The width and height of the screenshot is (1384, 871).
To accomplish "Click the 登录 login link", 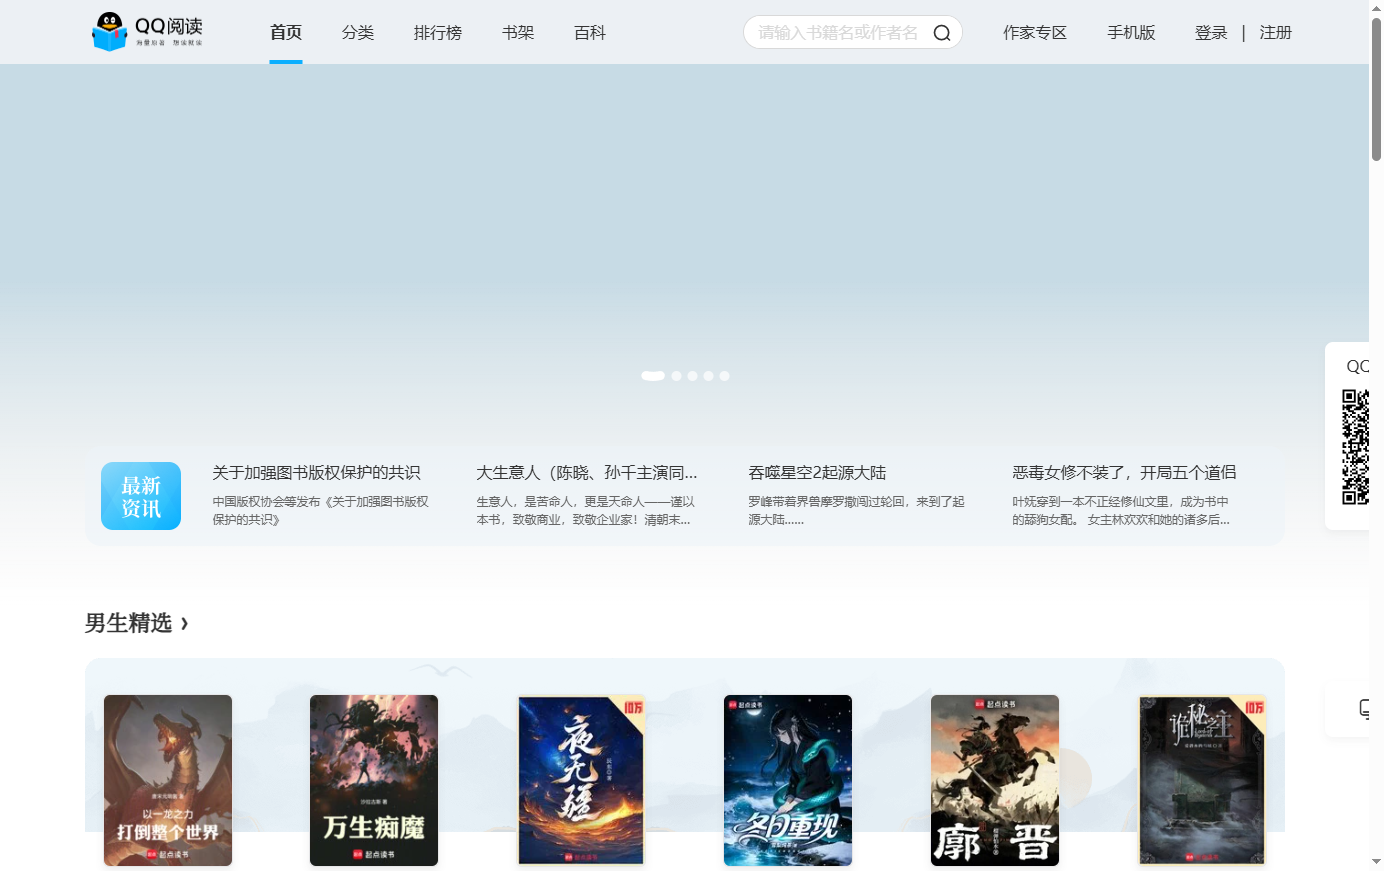I will 1211,33.
